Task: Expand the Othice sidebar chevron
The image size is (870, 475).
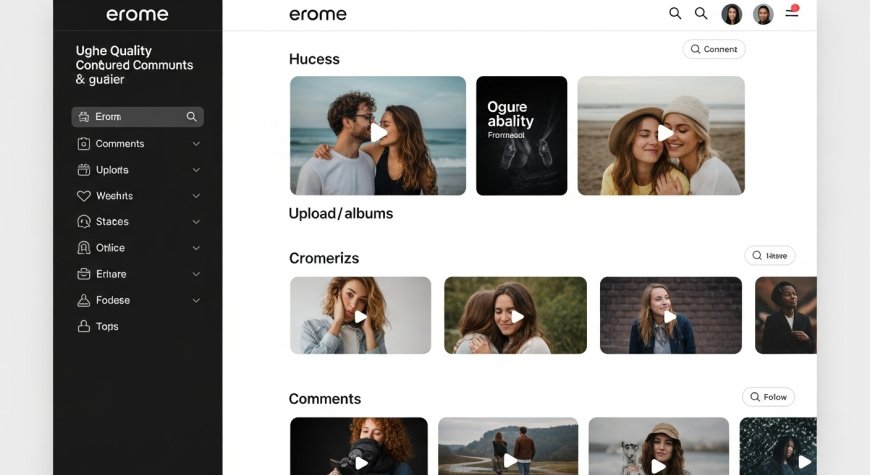Action: click(x=196, y=247)
